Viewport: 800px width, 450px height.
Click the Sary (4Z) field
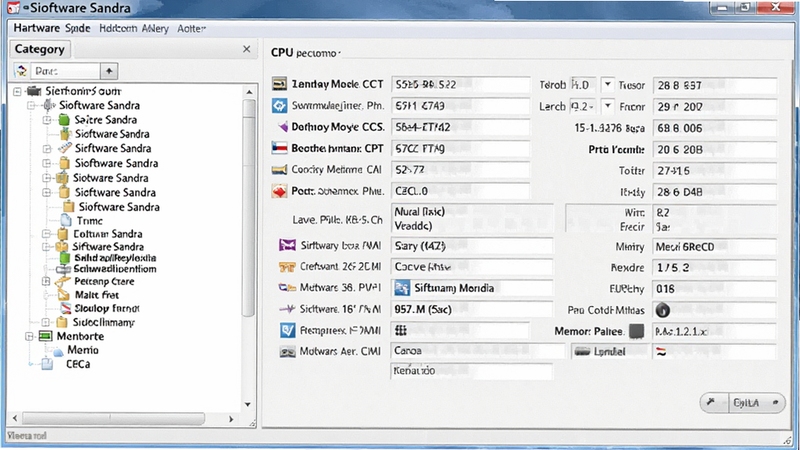point(472,246)
